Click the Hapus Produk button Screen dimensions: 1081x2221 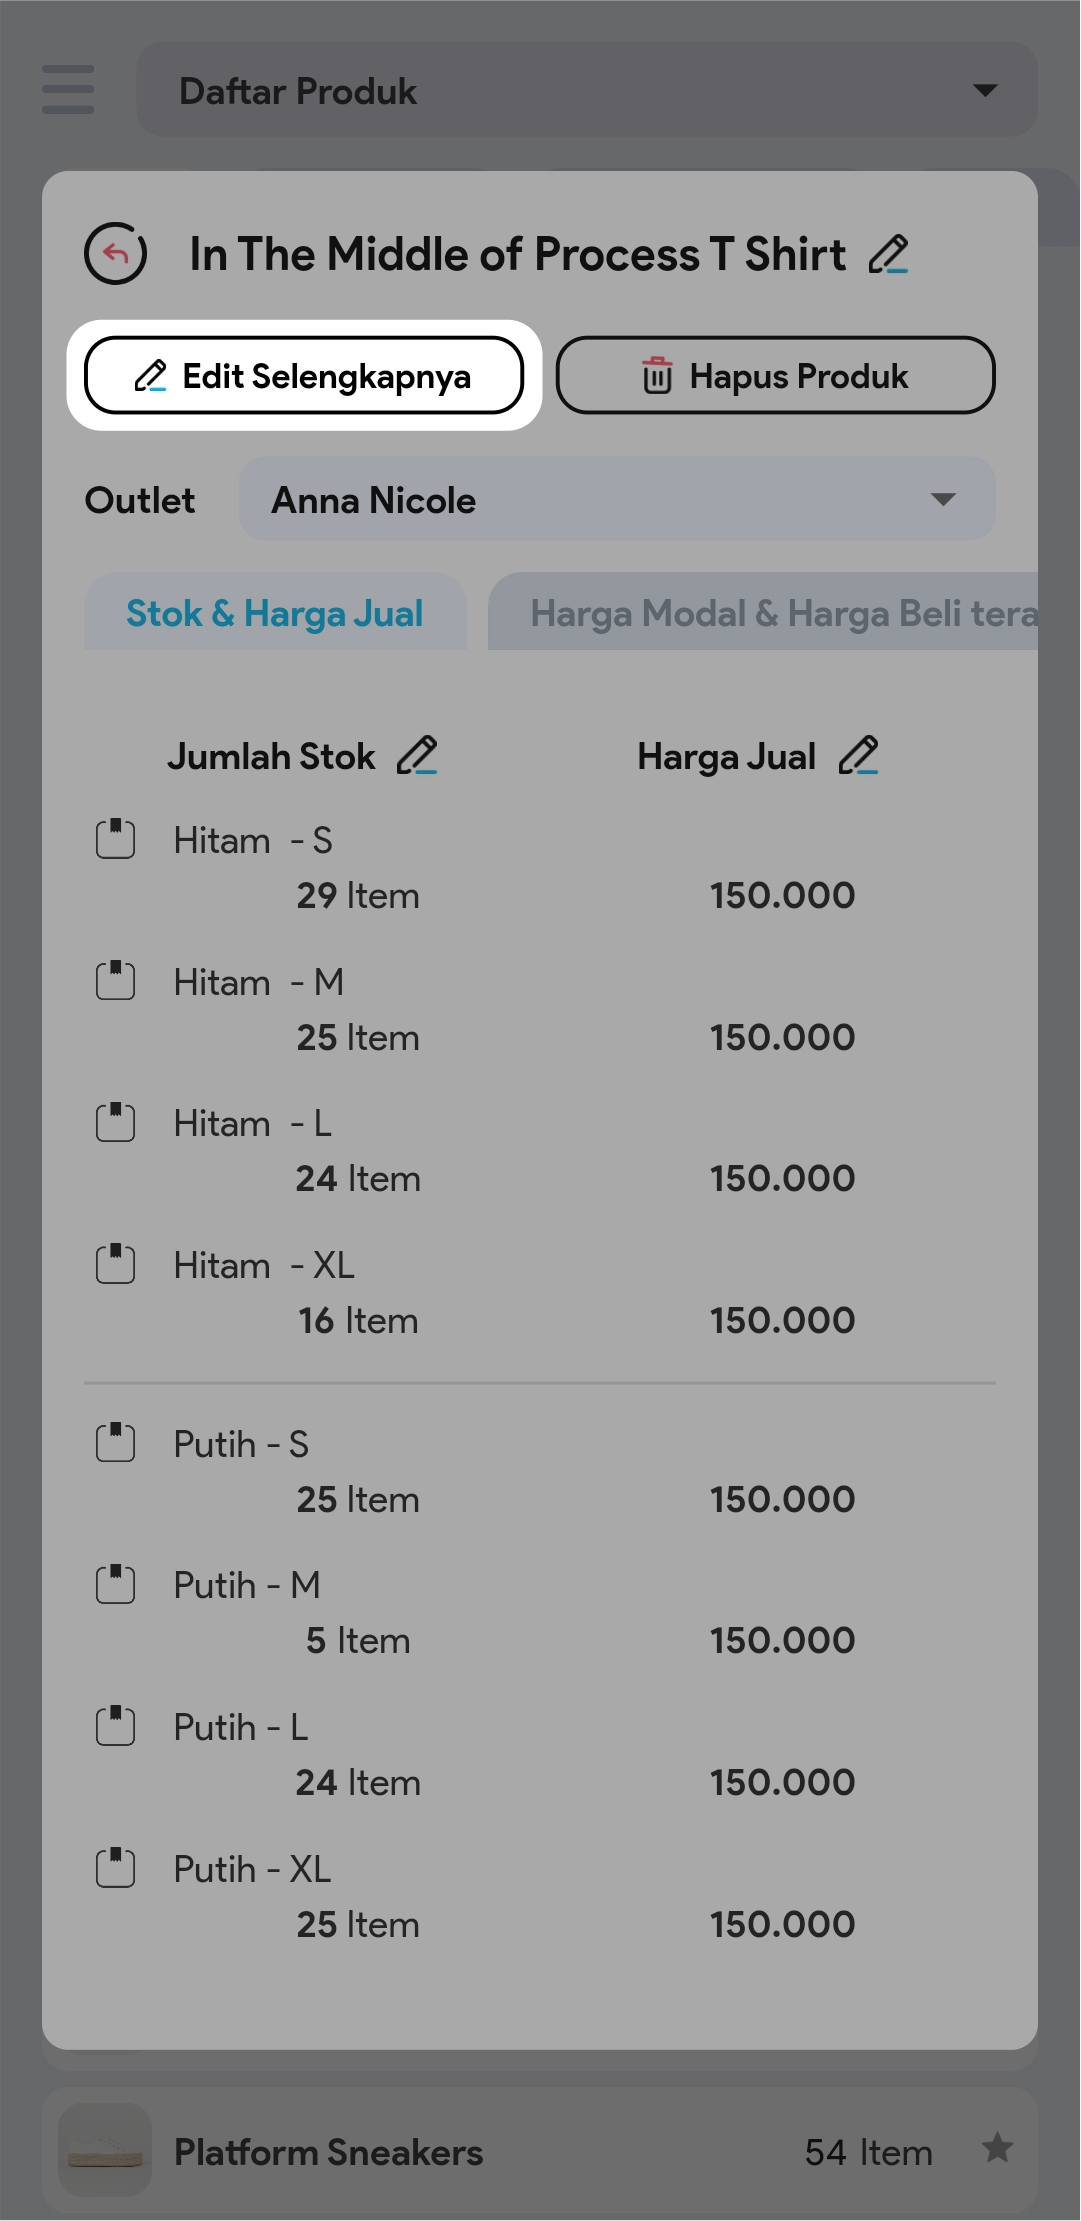click(x=775, y=376)
